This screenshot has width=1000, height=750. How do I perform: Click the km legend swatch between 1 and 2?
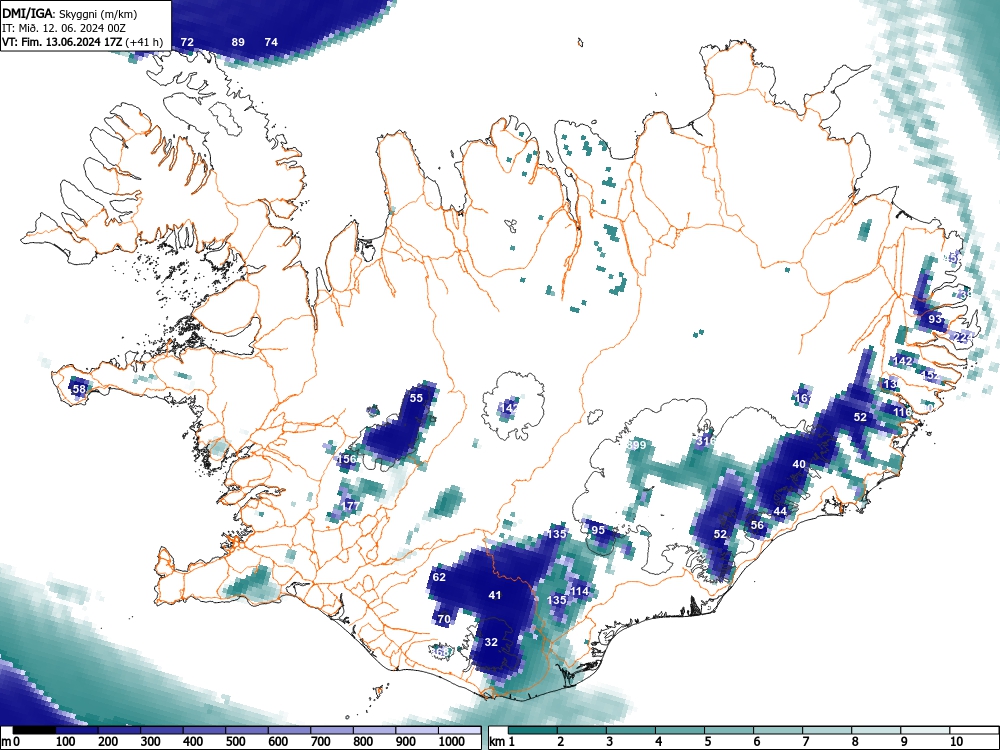532,730
